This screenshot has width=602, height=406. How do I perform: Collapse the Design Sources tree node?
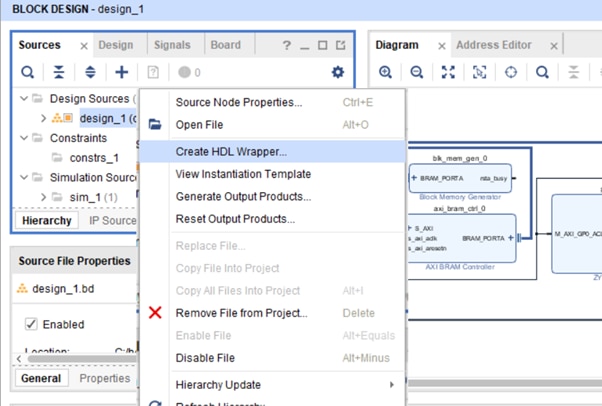point(24,99)
